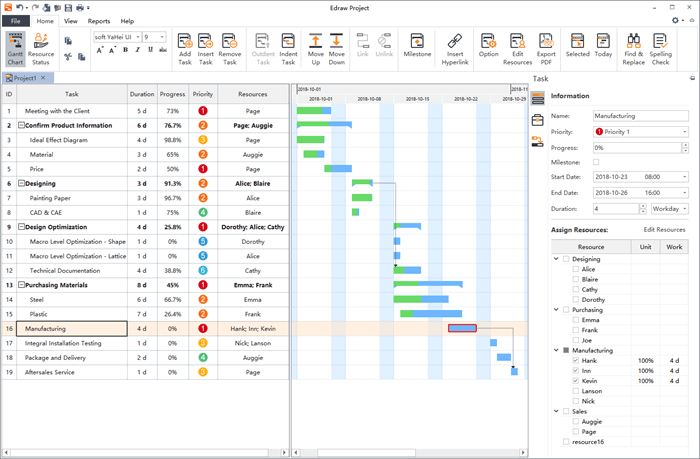
Task: Uncheck the Inn resource
Action: pos(575,371)
